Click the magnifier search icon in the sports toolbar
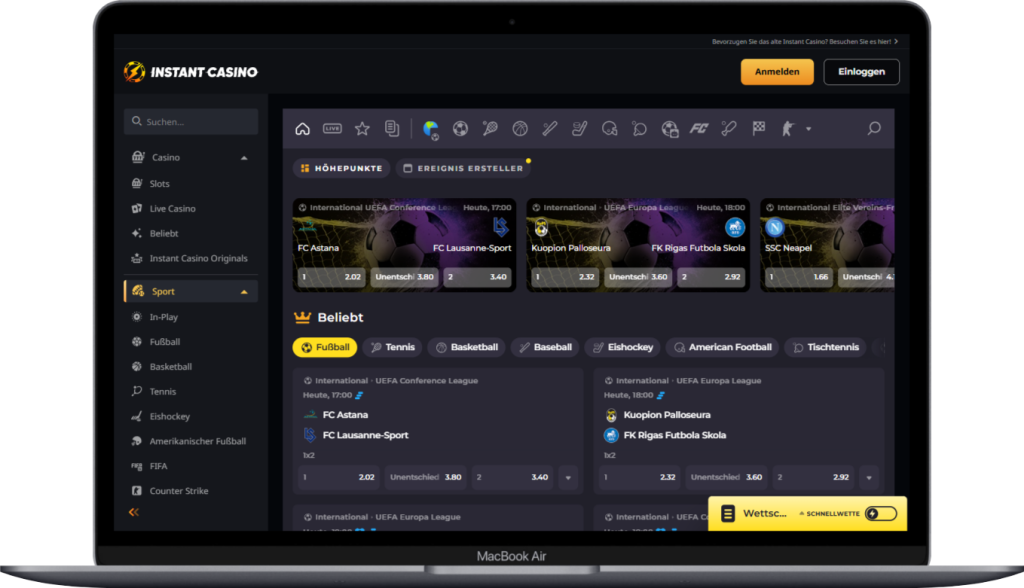This screenshot has width=1024, height=588. pyautogui.click(x=874, y=129)
